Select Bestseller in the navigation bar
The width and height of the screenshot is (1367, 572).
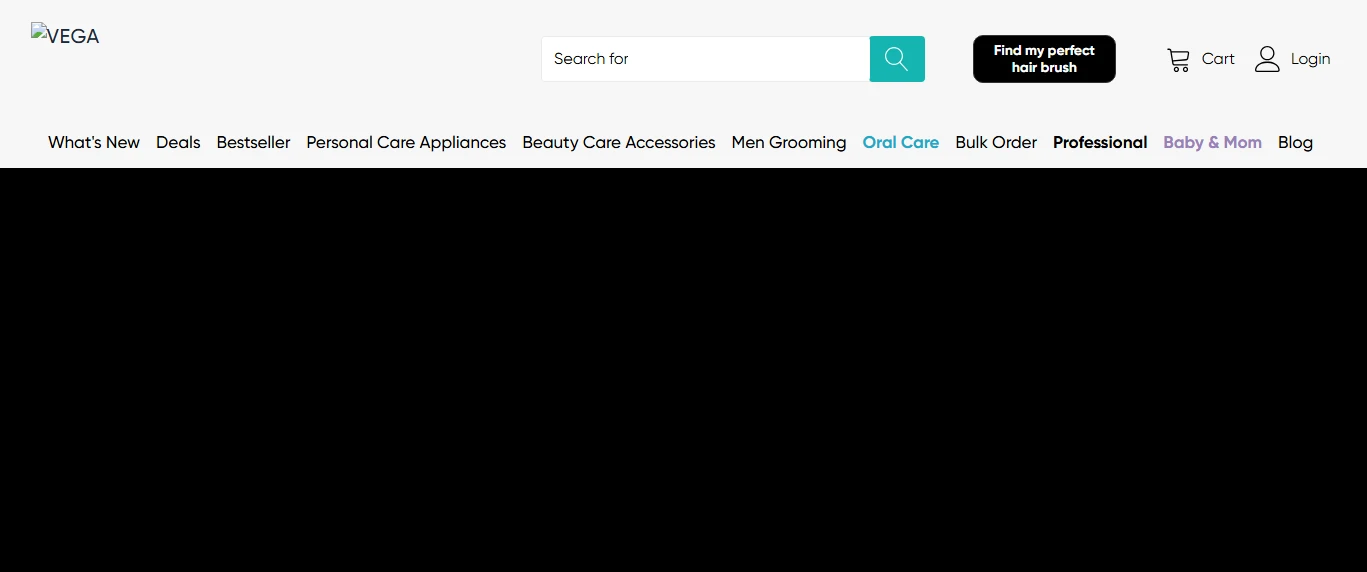point(253,142)
